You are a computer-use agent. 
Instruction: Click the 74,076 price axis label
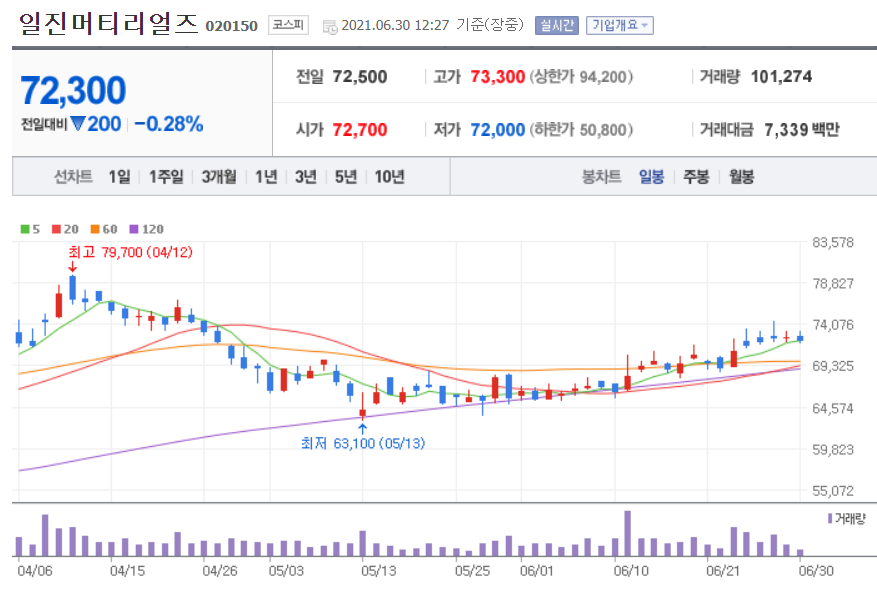click(833, 324)
